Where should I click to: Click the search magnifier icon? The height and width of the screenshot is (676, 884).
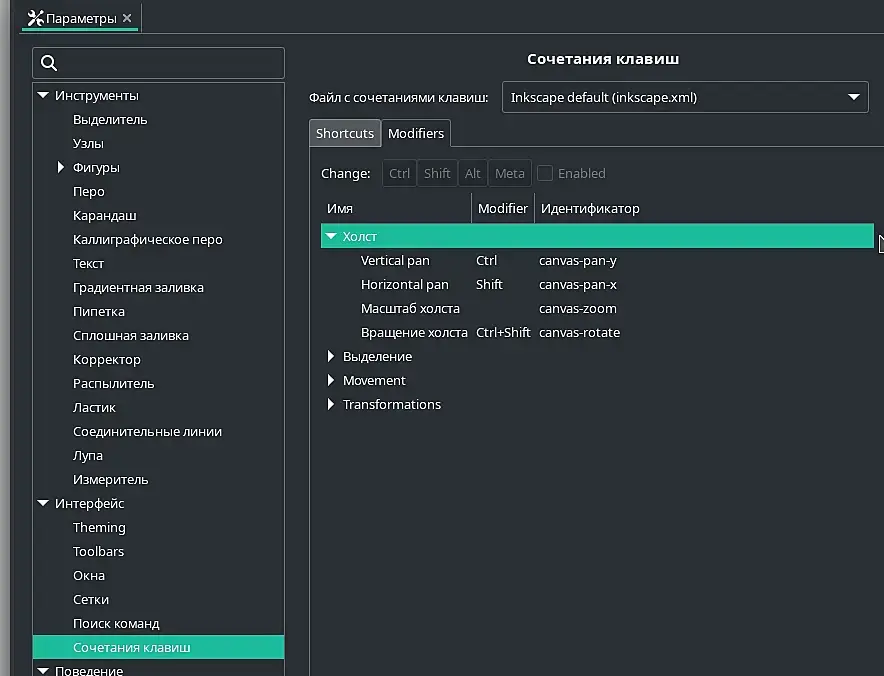click(x=48, y=64)
